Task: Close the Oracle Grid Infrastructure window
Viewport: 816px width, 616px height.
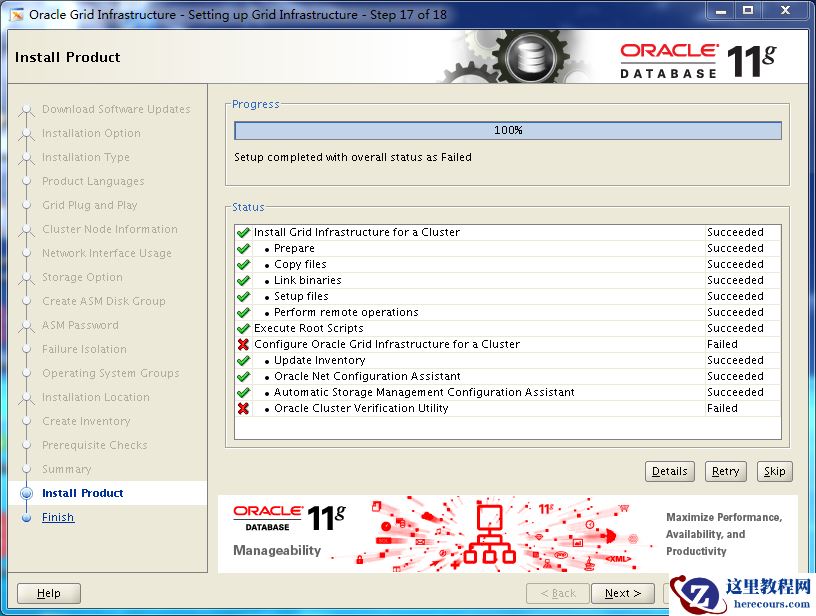Action: (x=786, y=11)
